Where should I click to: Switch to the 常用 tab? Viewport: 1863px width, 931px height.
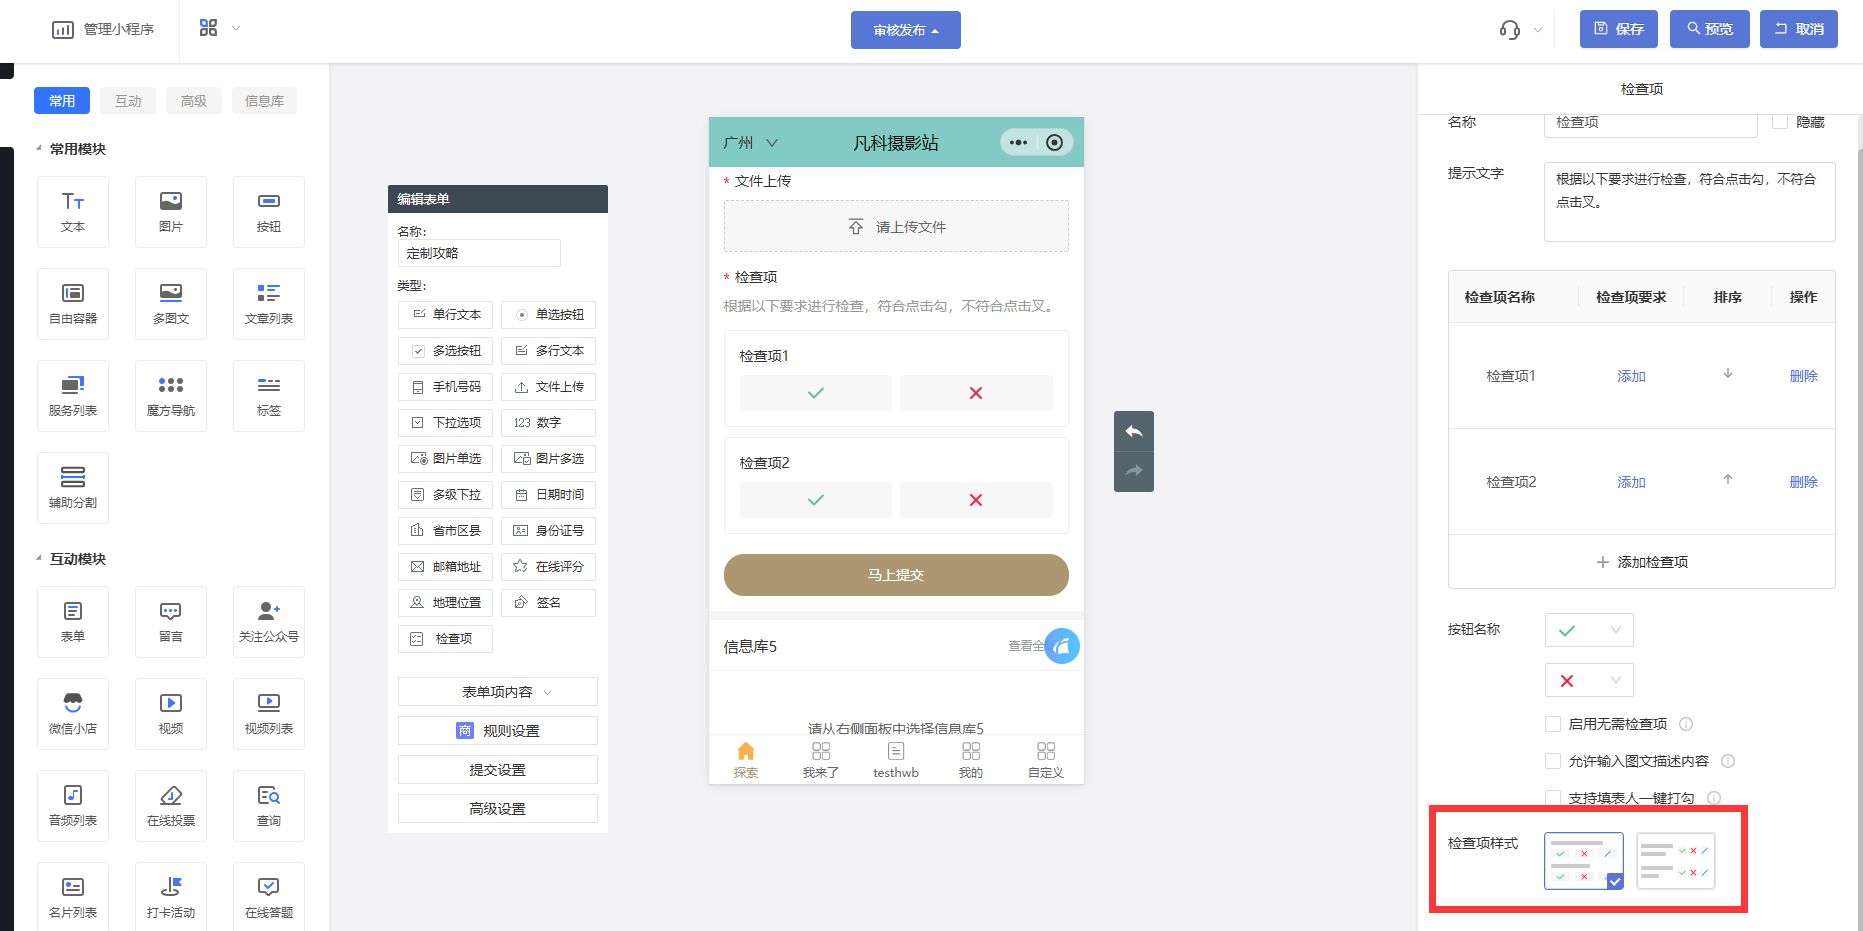[62, 101]
